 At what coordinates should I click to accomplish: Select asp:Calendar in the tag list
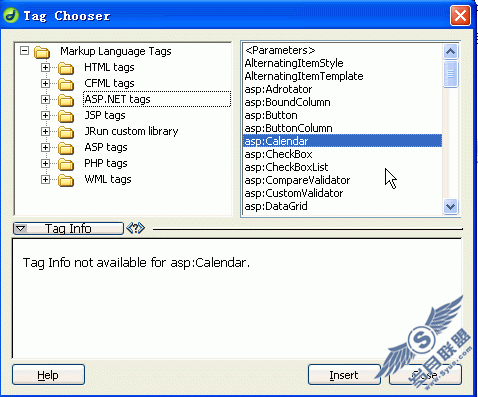point(342,141)
